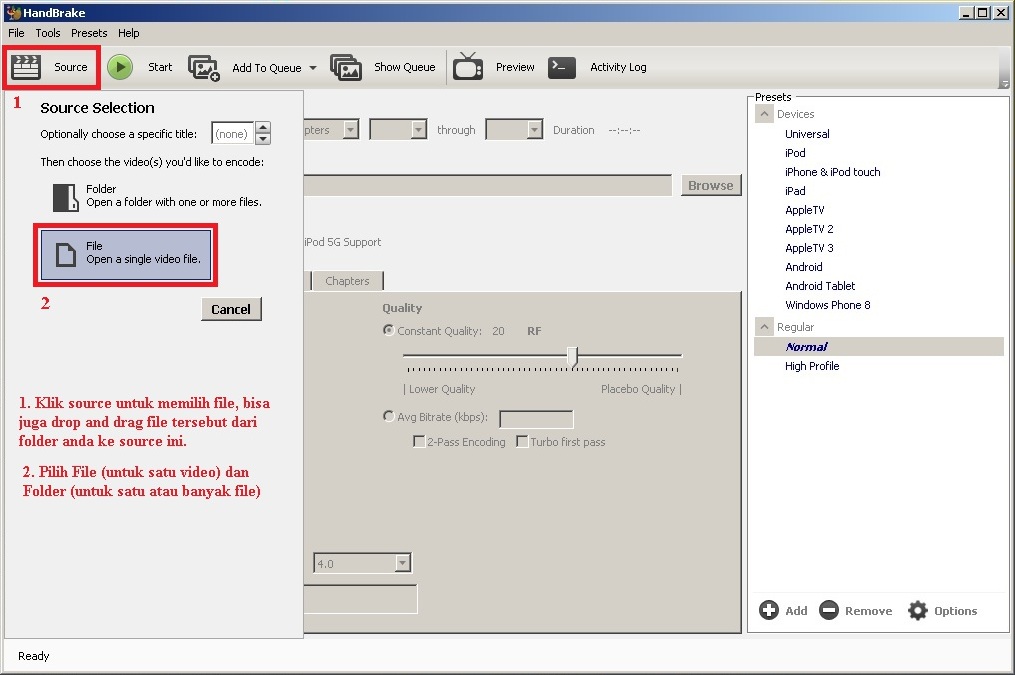Click the Avg Bitrate kbps input field
Screen dimensions: 1015x675
(x=536, y=419)
